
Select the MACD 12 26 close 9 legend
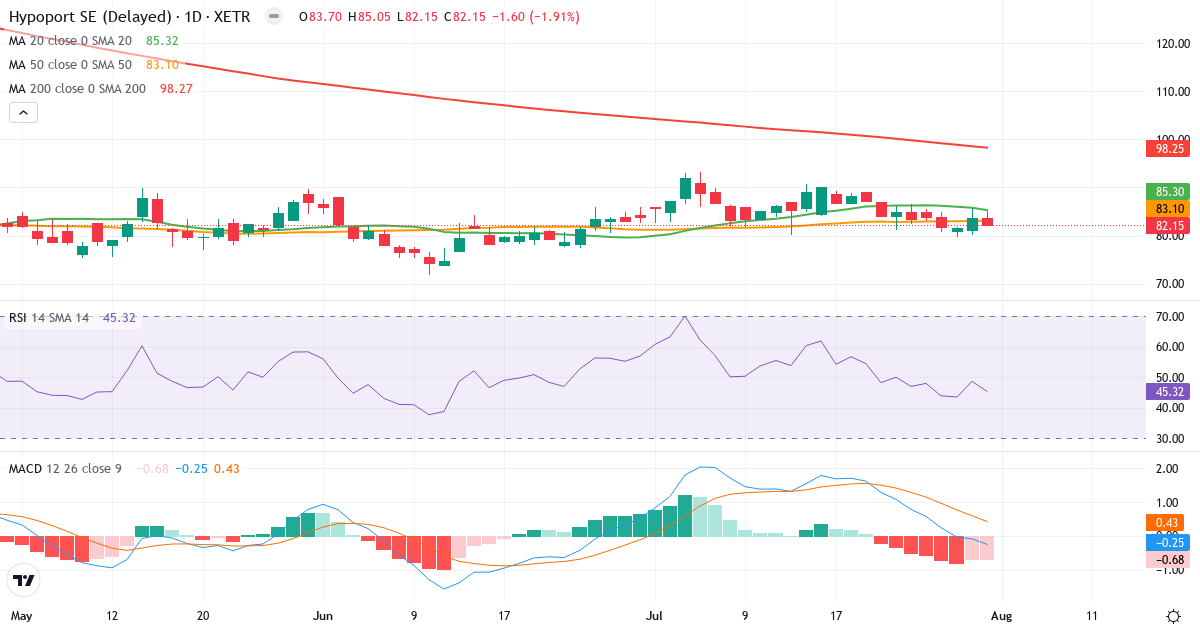point(65,468)
